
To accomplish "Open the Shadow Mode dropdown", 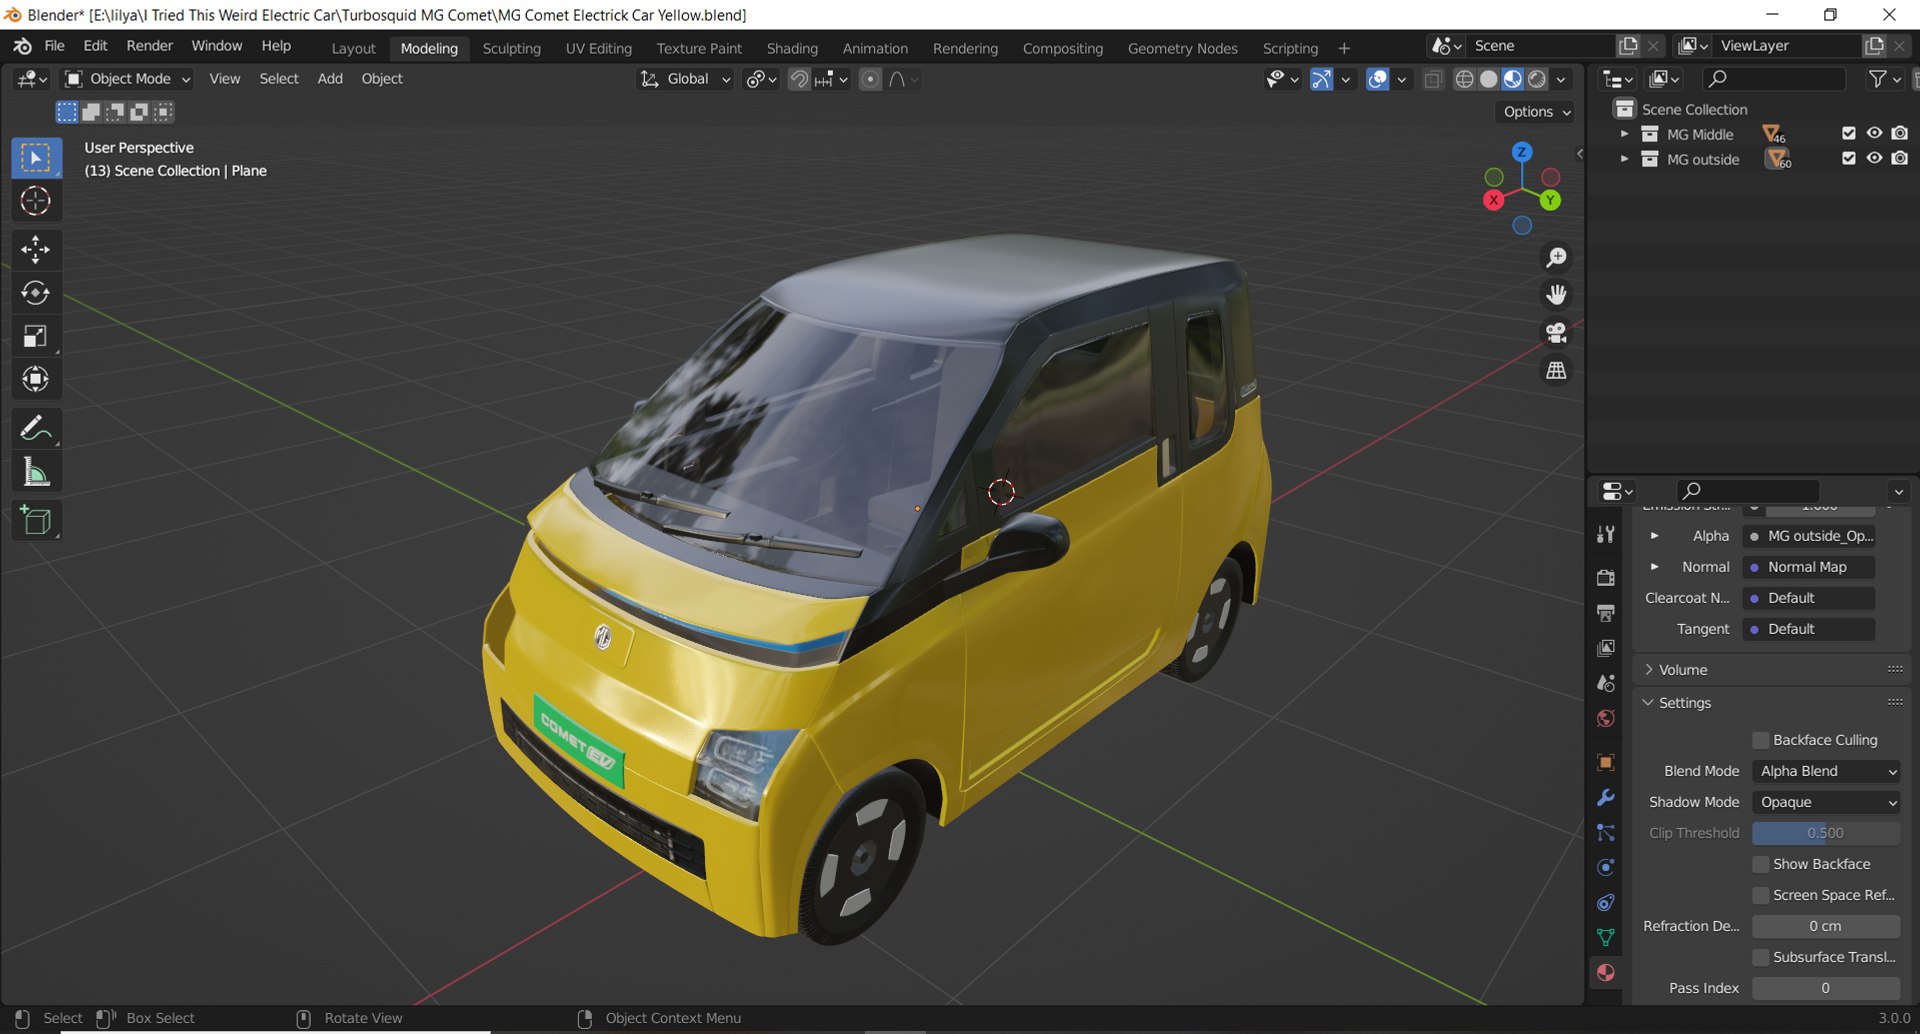I will click(1826, 802).
